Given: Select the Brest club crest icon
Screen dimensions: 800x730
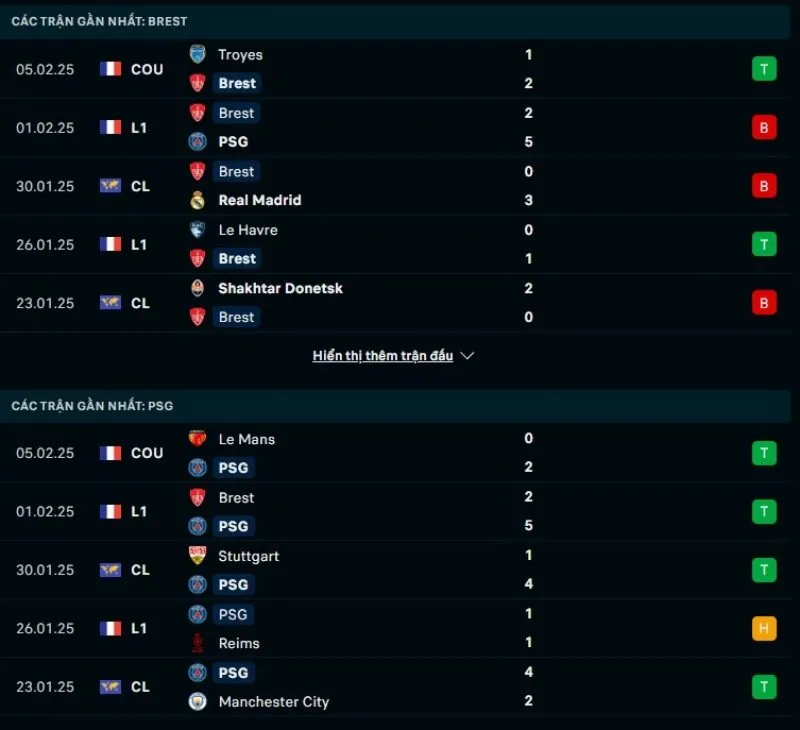Looking at the screenshot, I should pyautogui.click(x=198, y=83).
